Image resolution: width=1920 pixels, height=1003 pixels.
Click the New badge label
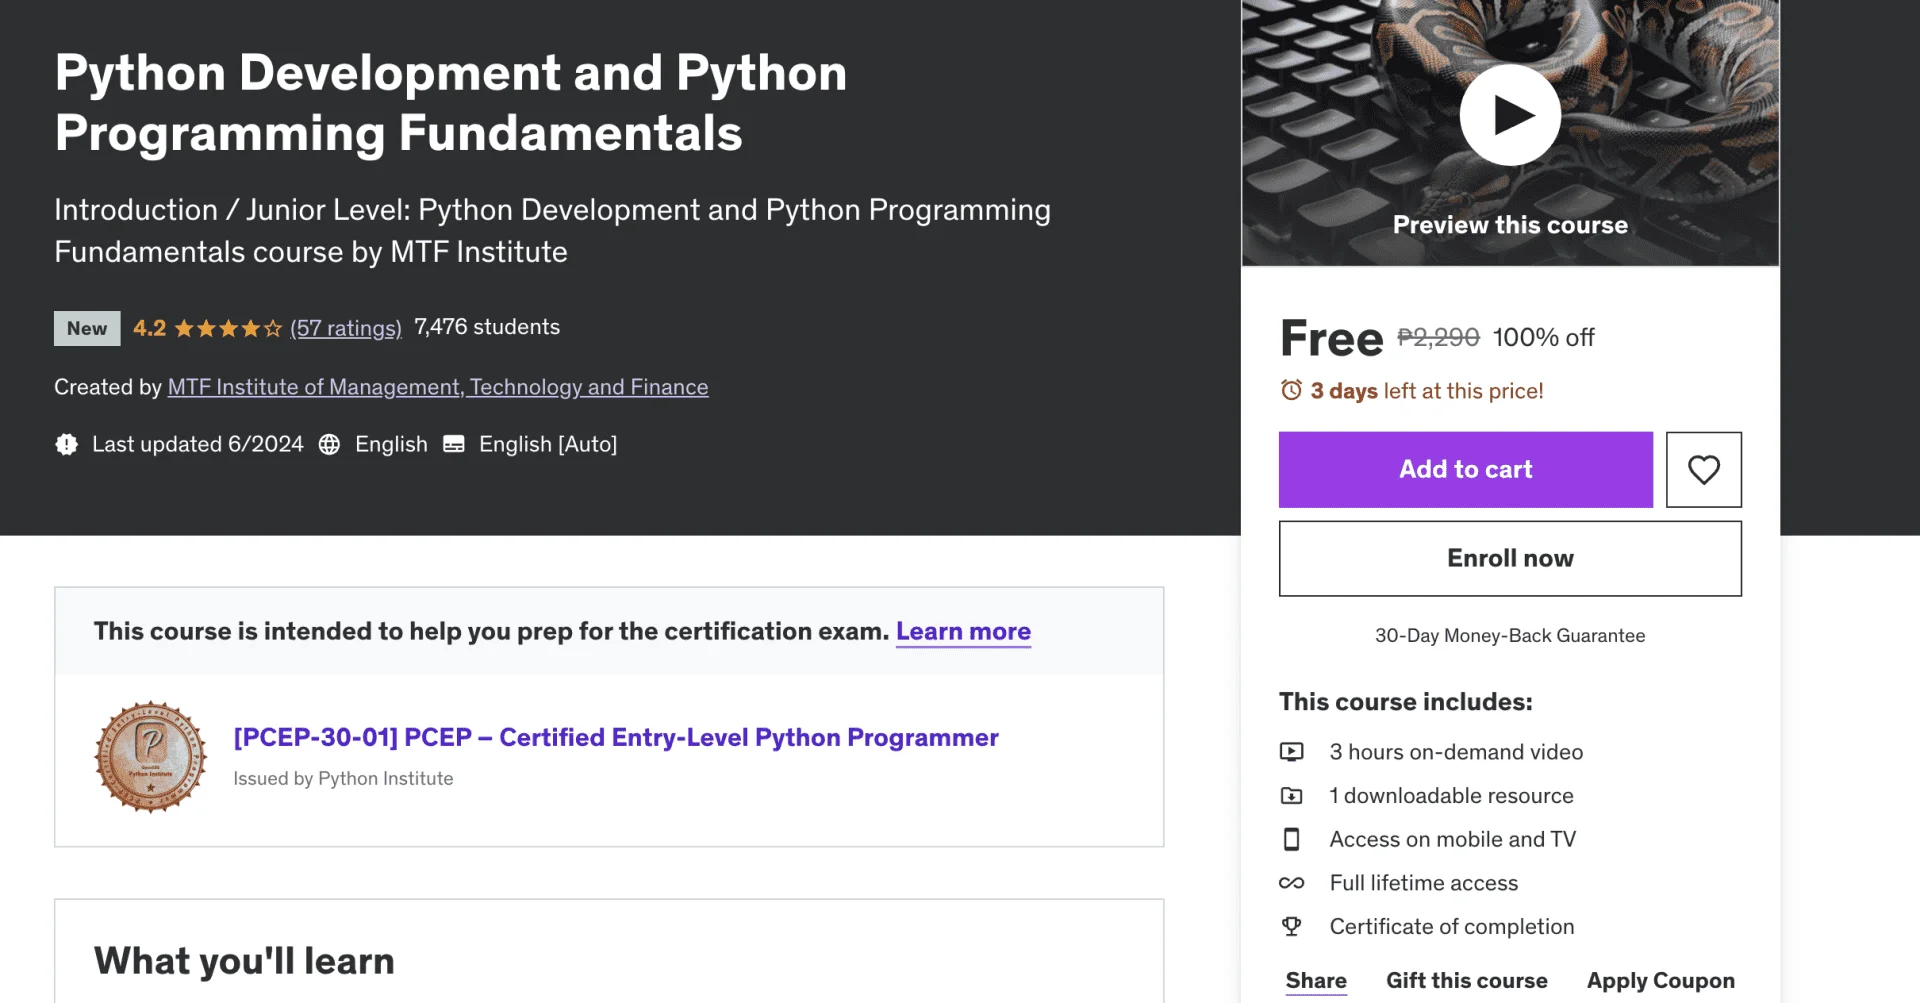pos(87,328)
